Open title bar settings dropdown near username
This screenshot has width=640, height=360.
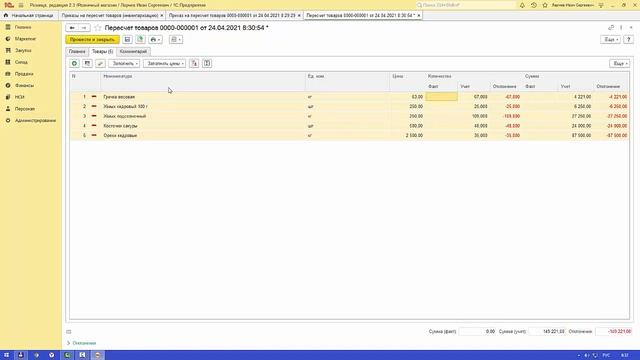point(601,5)
